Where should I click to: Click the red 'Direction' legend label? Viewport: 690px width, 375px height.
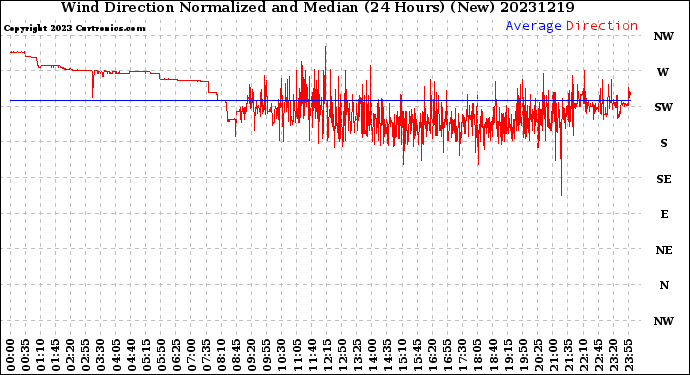[602, 26]
